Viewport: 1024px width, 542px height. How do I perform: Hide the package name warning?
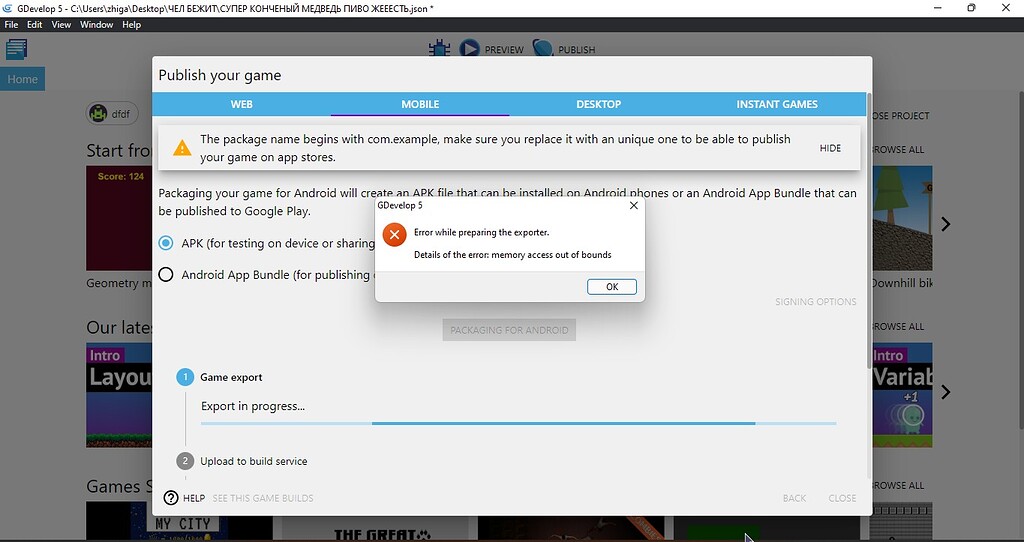830,148
